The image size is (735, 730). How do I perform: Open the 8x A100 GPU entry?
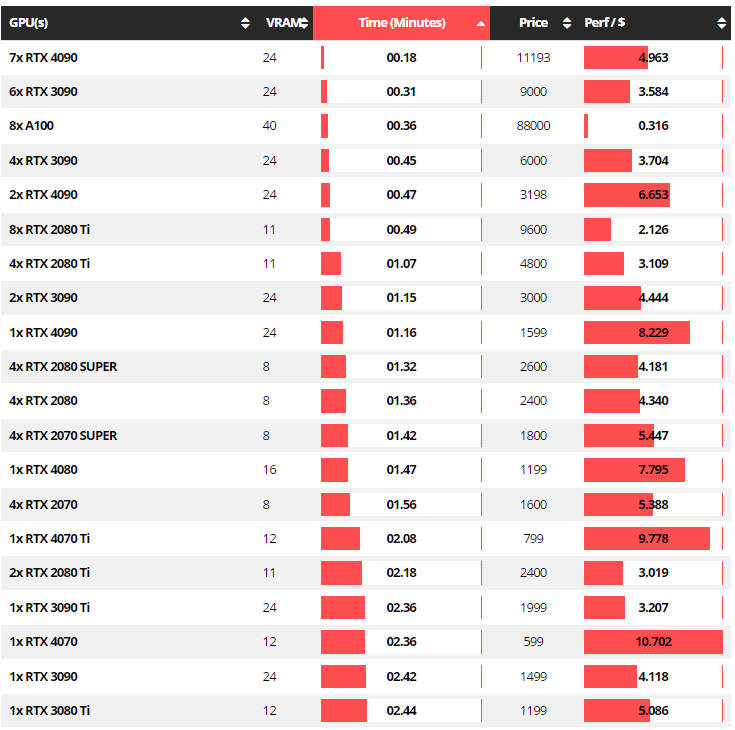31,126
